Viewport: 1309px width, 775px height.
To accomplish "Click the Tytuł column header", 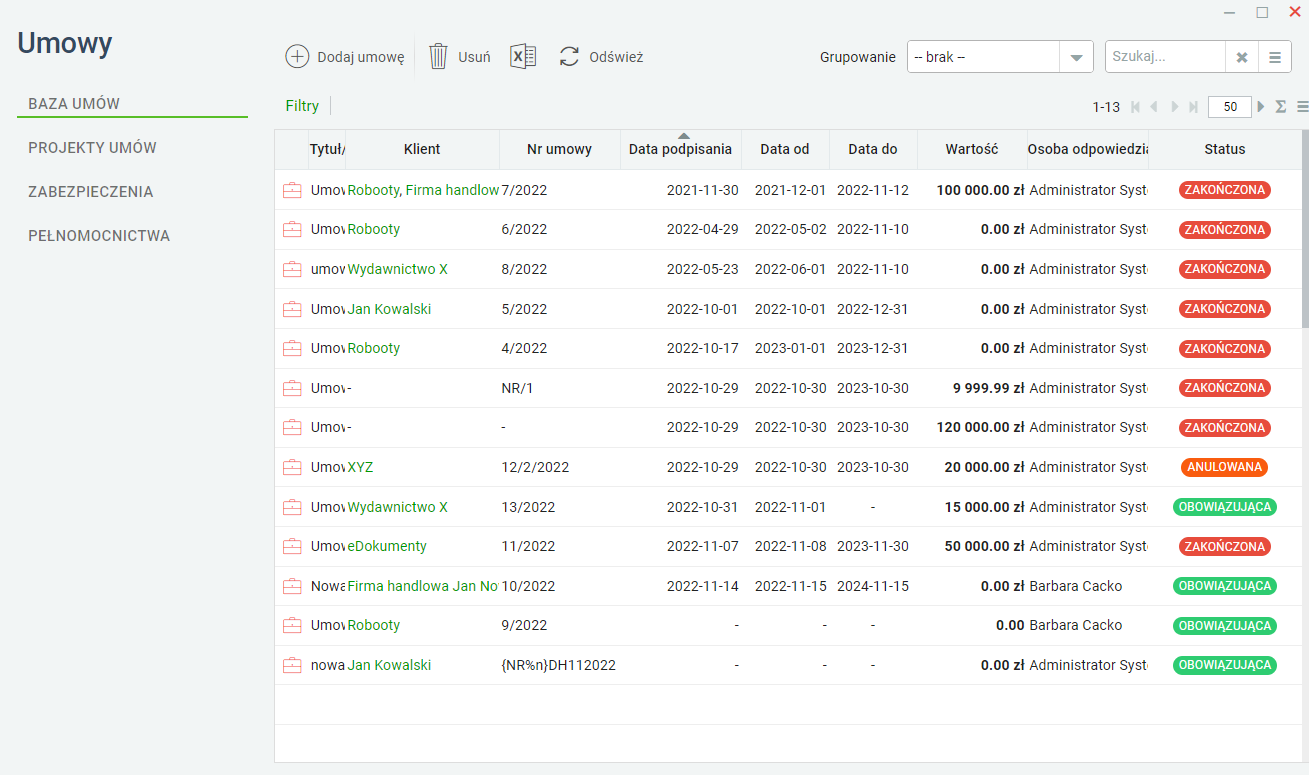I will [327, 149].
